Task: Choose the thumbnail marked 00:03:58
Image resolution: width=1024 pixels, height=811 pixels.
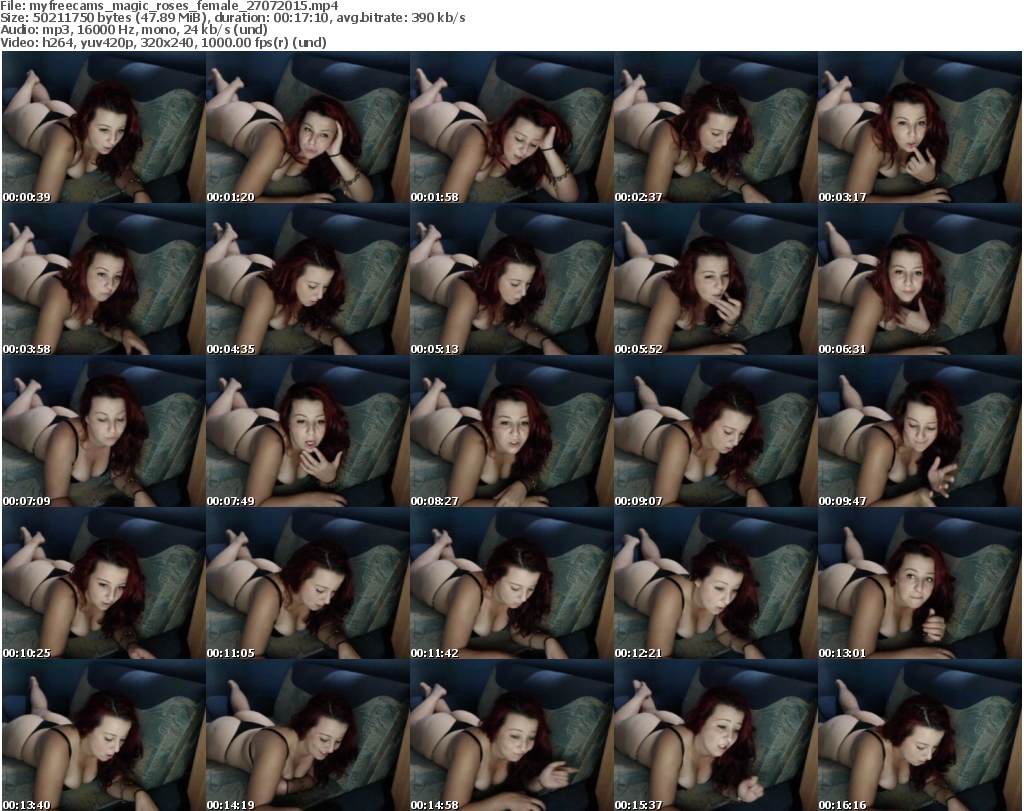Action: [104, 279]
